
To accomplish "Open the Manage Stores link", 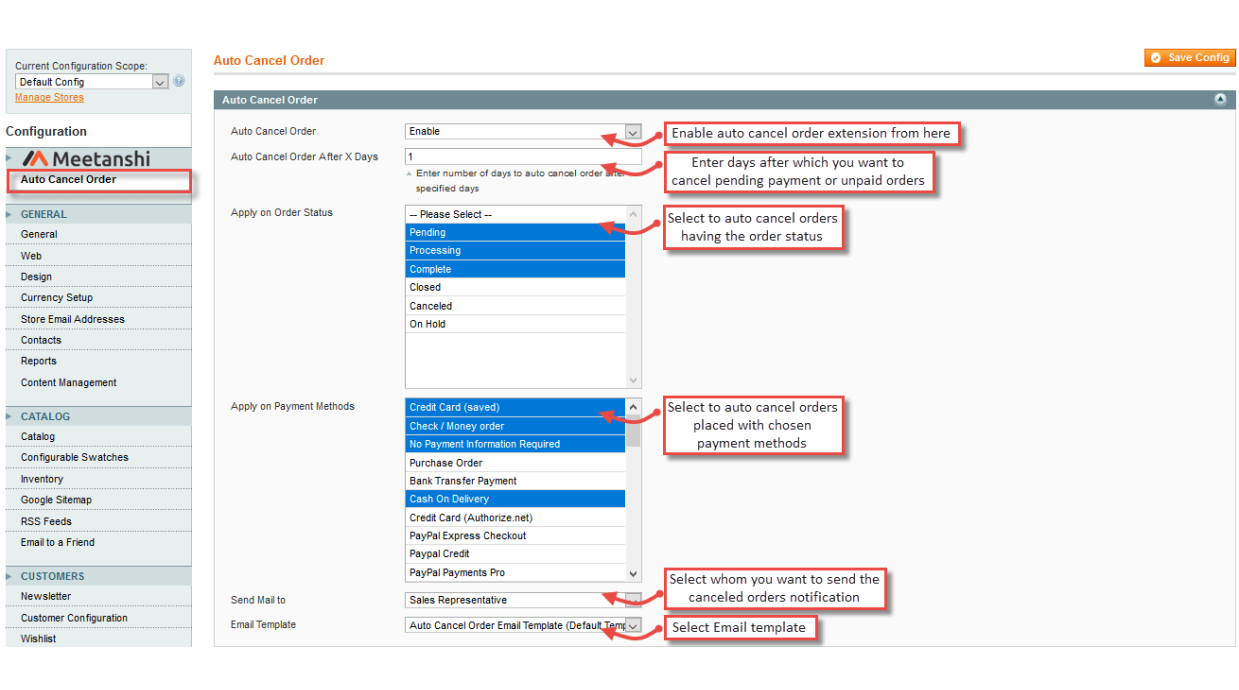I will 49,98.
